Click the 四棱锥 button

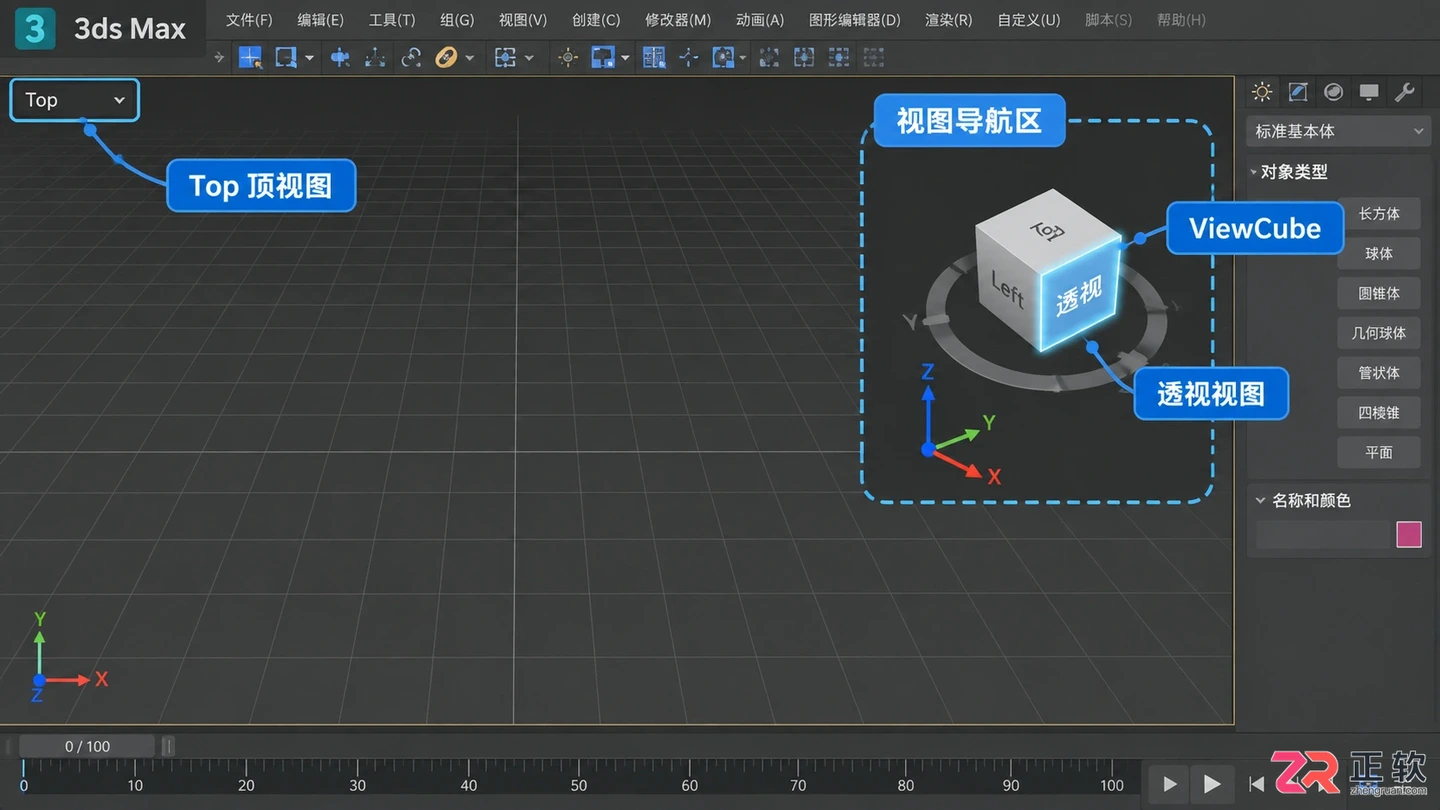(1379, 412)
